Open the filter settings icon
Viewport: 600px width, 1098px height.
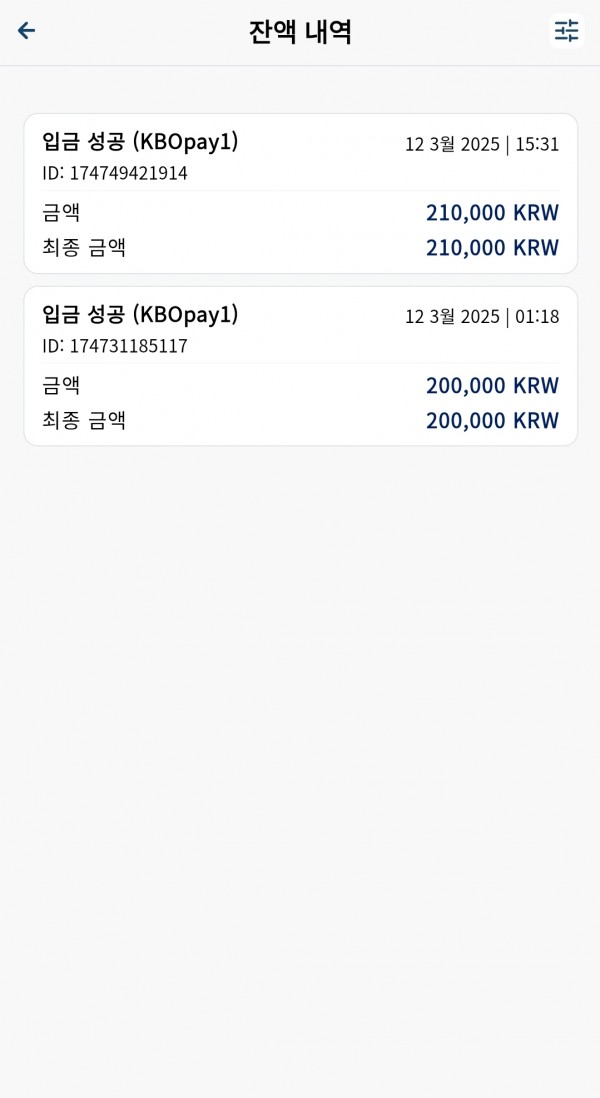(566, 30)
